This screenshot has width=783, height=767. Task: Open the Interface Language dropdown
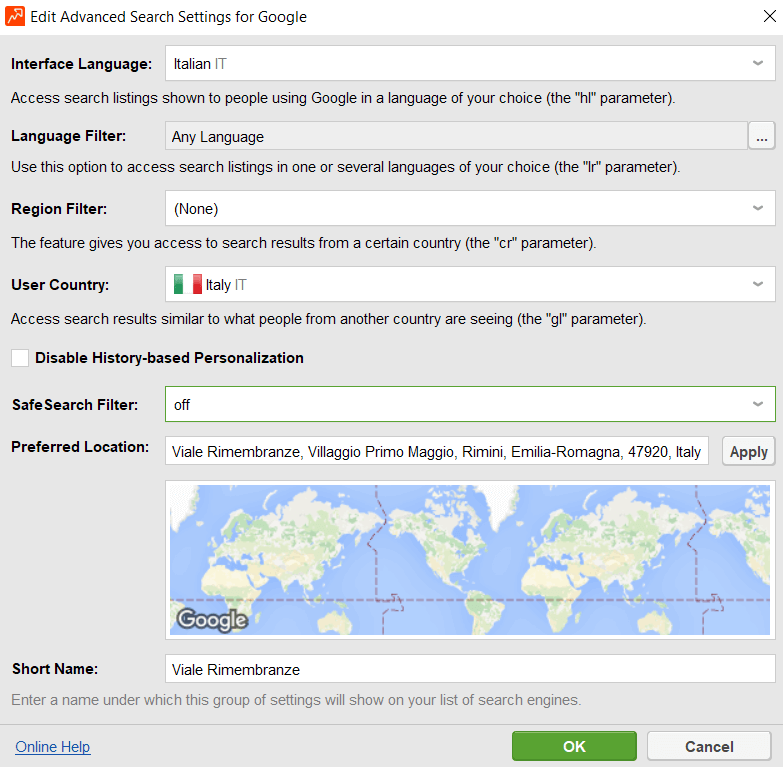tap(470, 63)
